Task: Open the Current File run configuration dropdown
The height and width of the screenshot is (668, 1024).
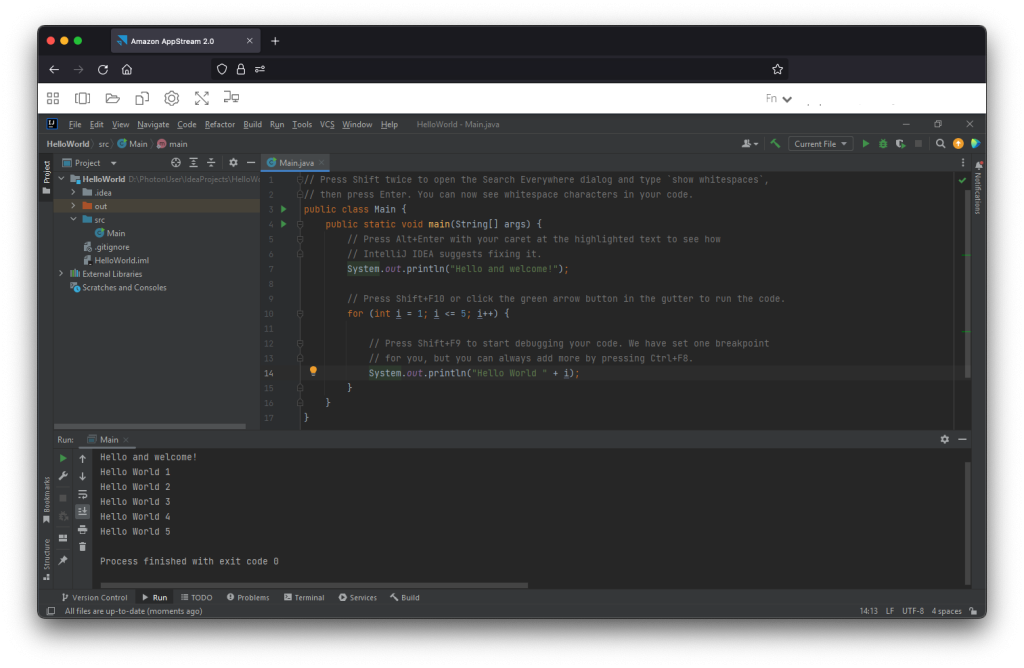Action: (820, 143)
